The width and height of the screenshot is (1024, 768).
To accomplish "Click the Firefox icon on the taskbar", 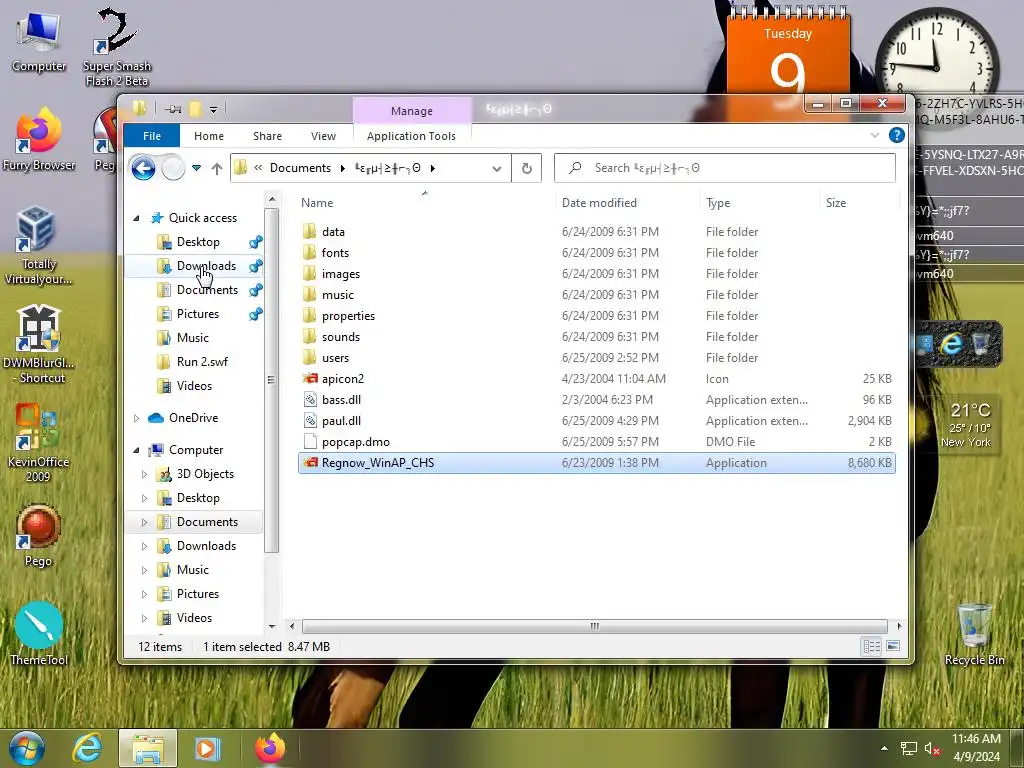I will click(270, 748).
